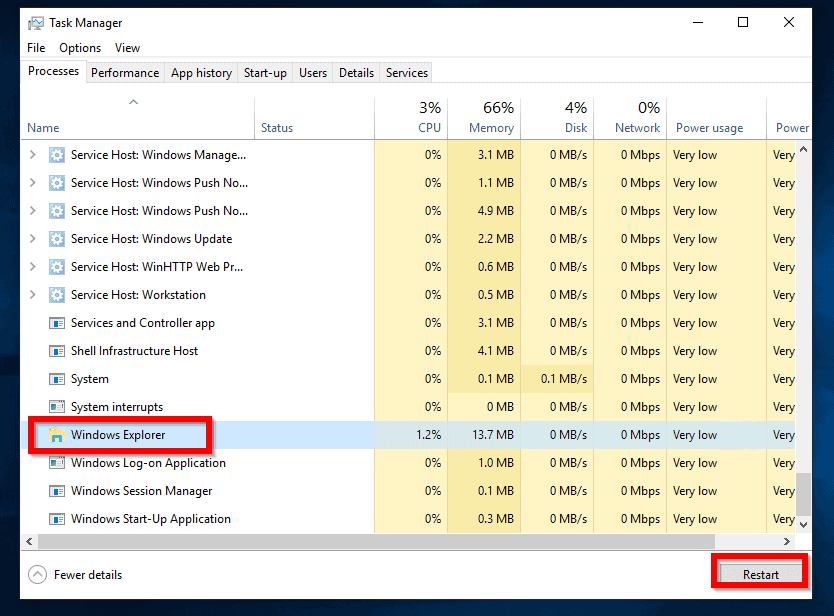Select the Processes tab

53,71
